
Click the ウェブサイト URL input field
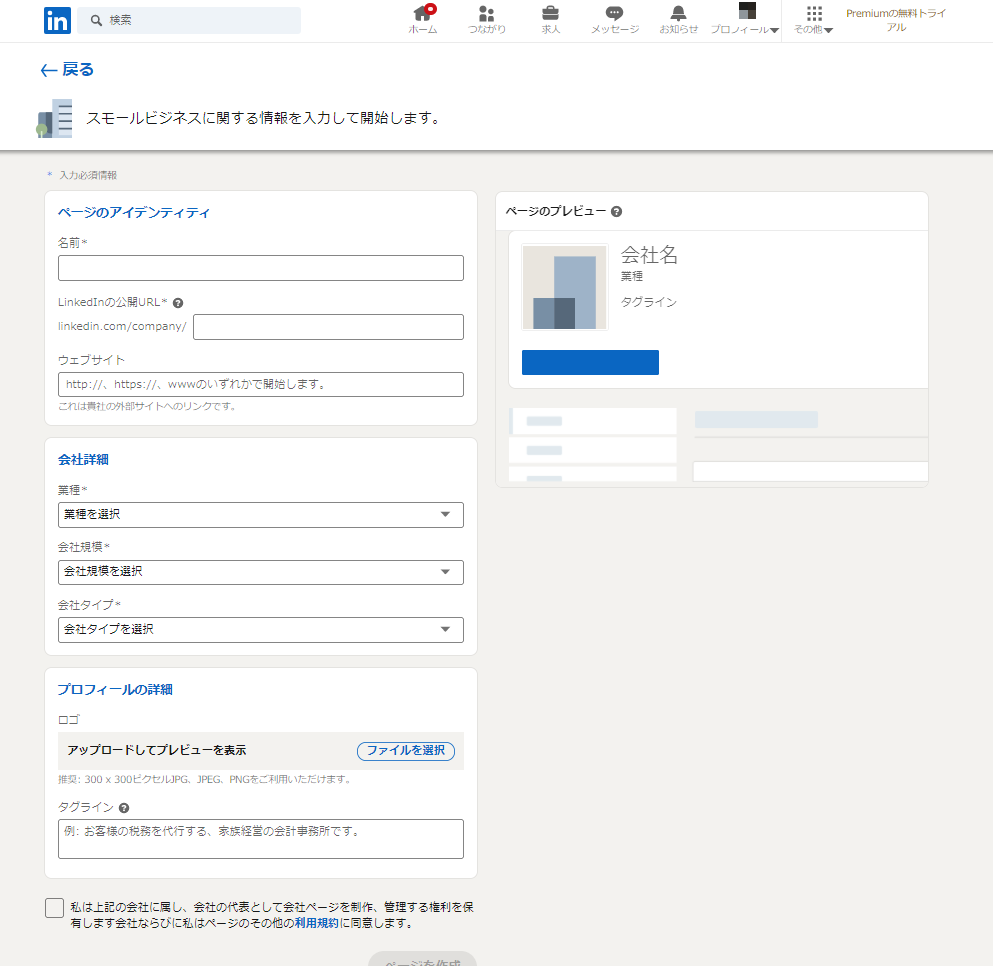click(261, 384)
